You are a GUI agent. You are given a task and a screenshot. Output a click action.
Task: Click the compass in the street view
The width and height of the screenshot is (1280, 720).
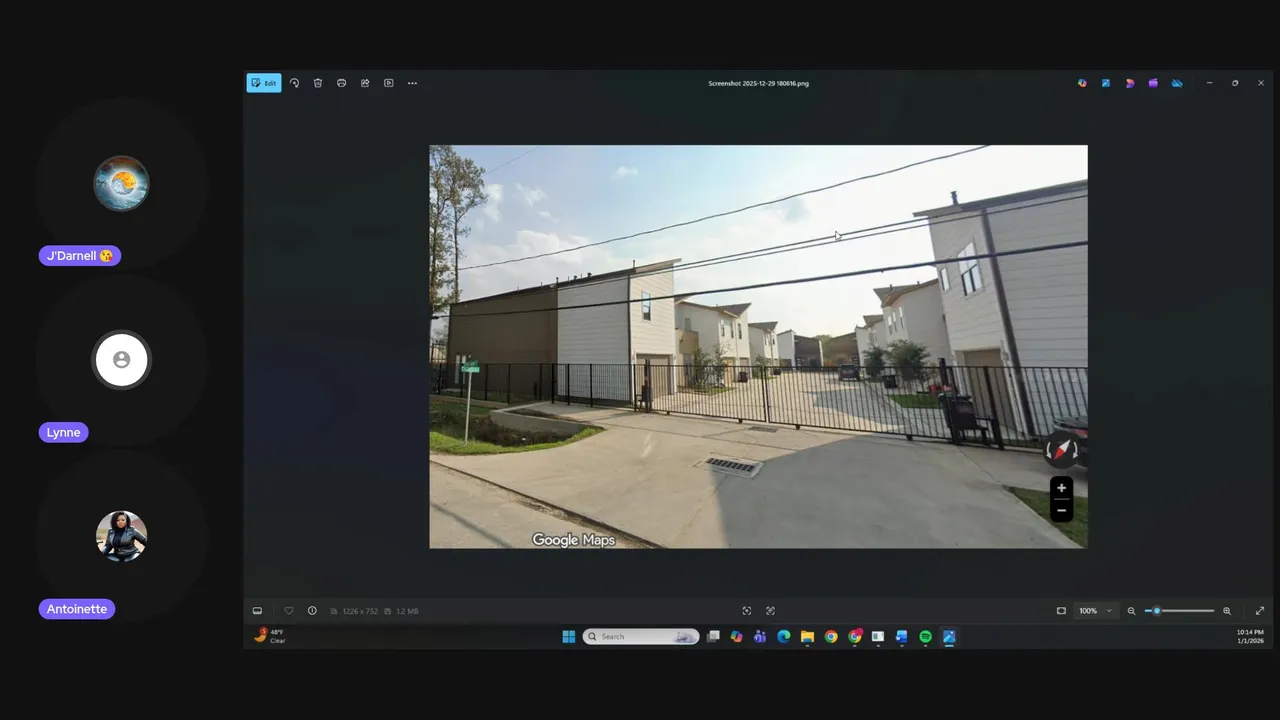1062,452
